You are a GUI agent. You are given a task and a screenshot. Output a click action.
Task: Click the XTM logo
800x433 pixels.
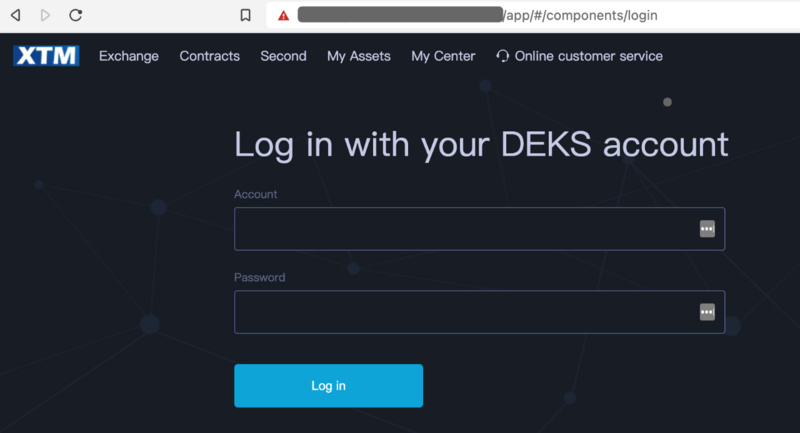click(46, 56)
